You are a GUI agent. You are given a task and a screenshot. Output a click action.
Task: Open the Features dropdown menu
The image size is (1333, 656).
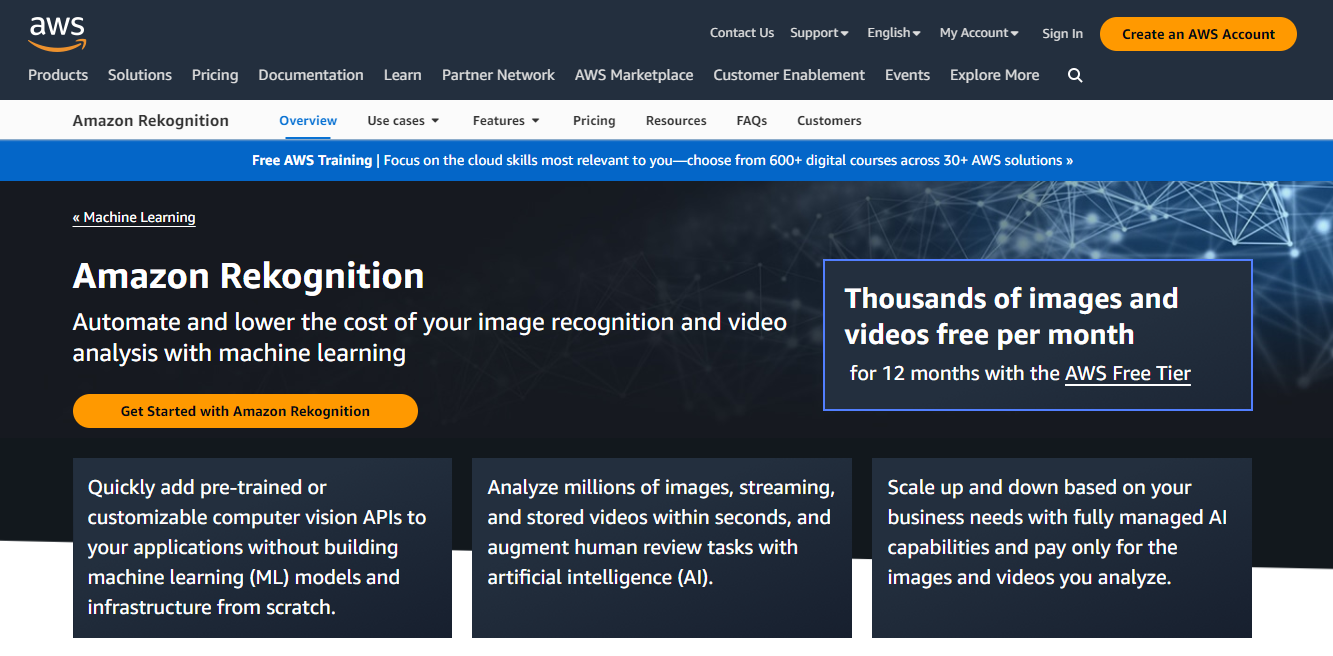coord(506,120)
